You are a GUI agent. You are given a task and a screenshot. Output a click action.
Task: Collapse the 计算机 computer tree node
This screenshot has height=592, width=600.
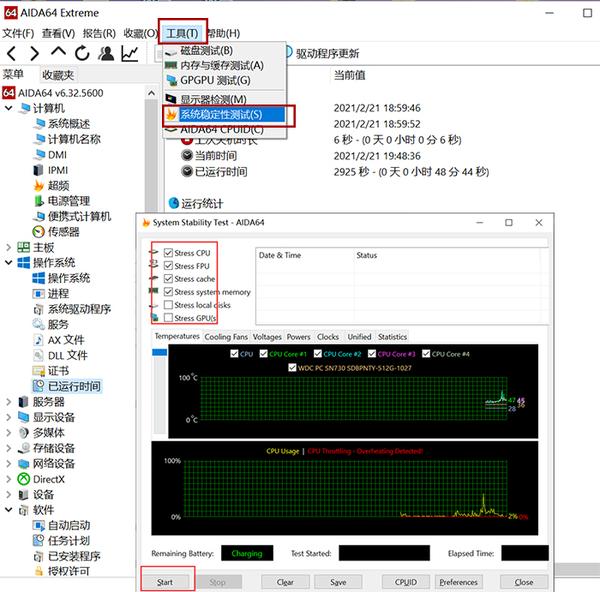click(8, 108)
